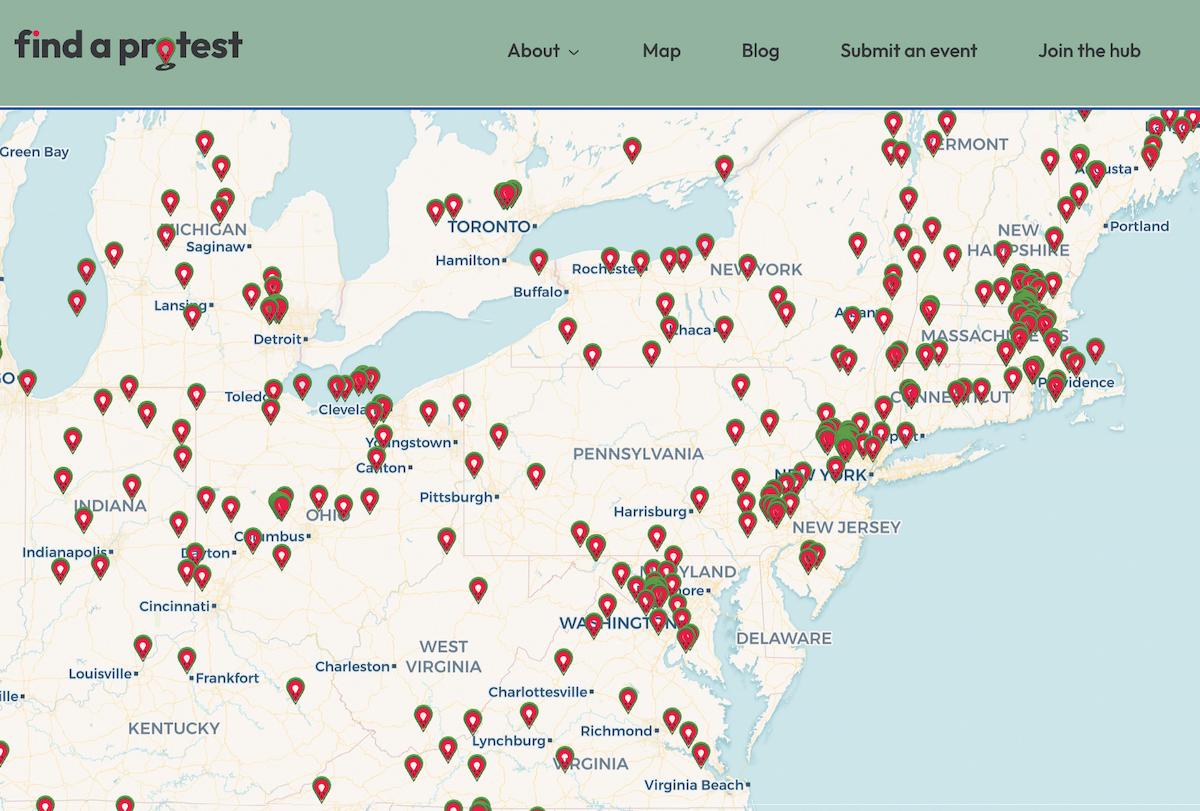The width and height of the screenshot is (1200, 811).
Task: Select the pin directly above Louisville
Action: (143, 646)
